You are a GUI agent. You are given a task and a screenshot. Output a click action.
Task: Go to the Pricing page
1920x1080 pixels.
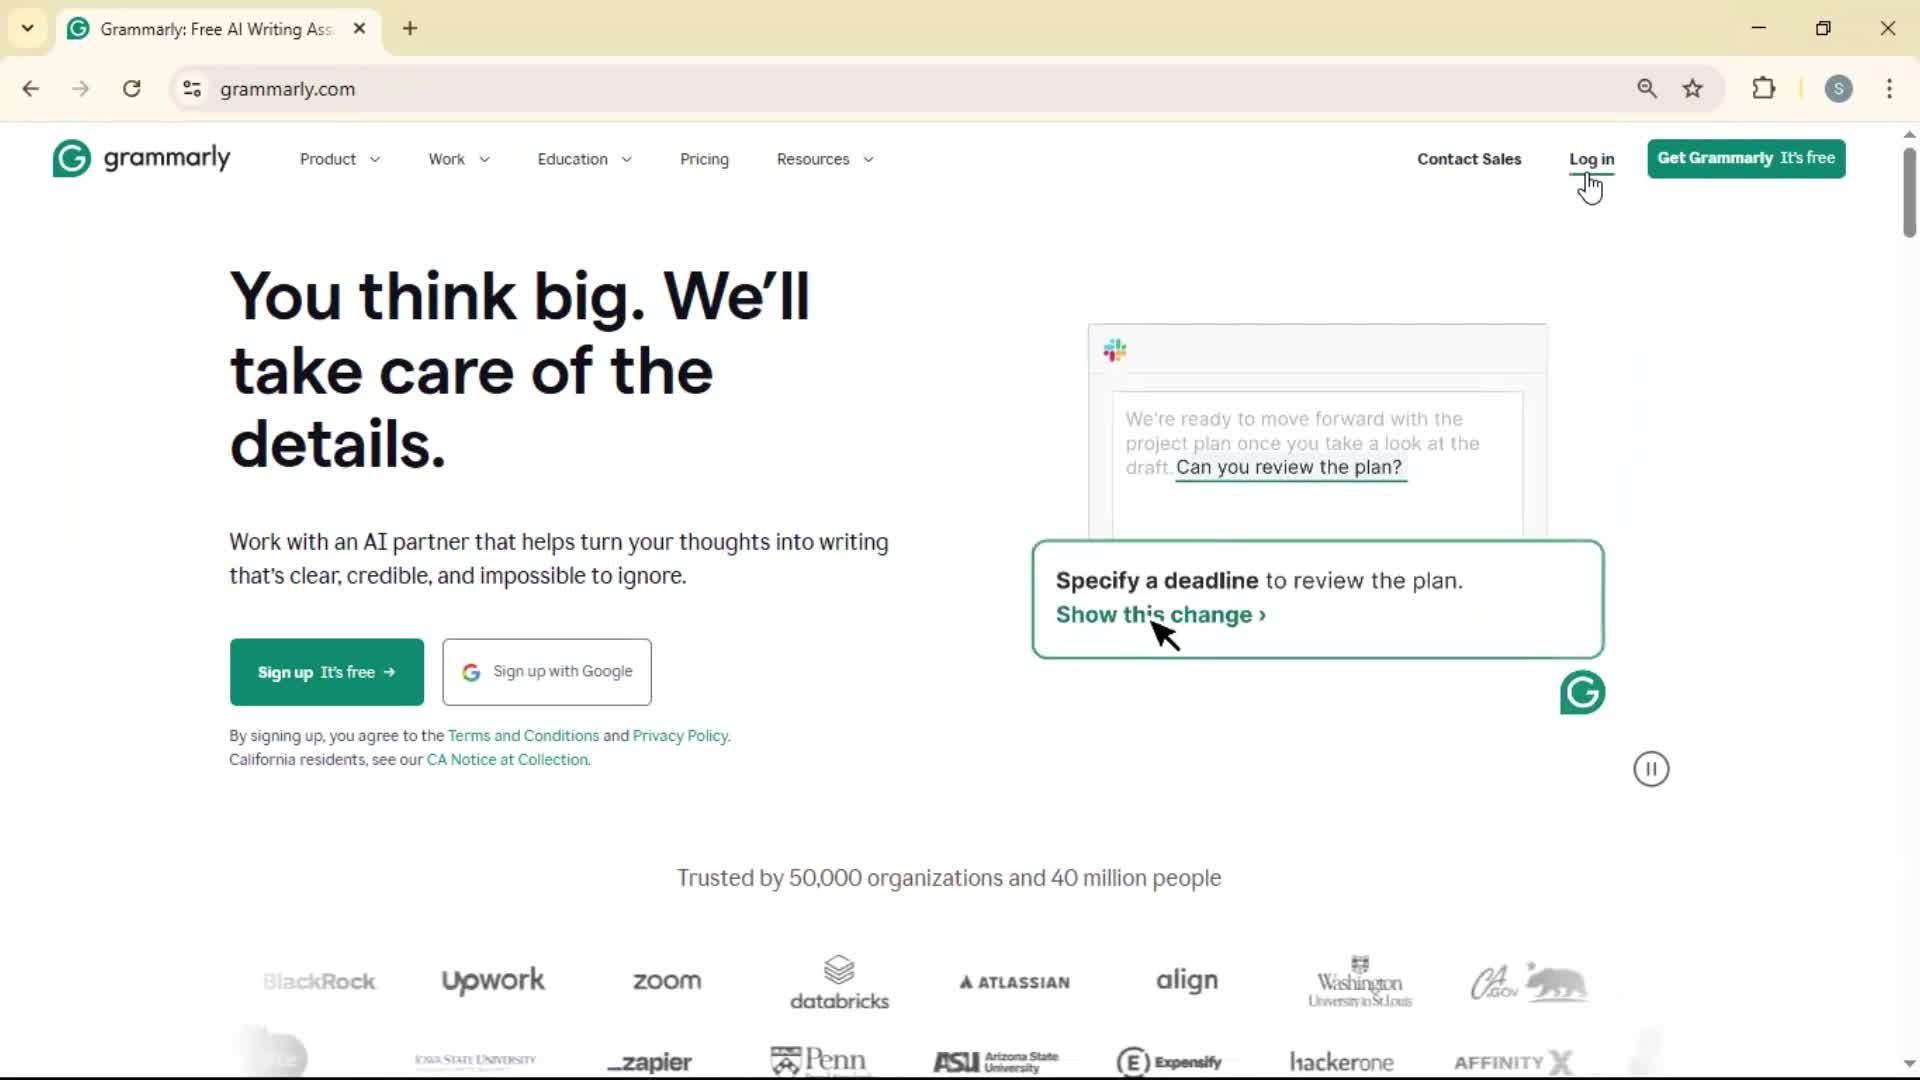pos(704,159)
